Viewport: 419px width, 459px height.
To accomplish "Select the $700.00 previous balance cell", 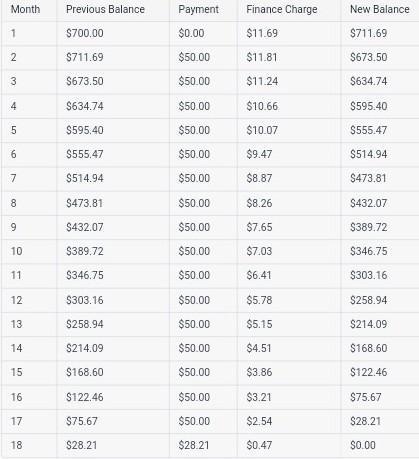I will [x=85, y=33].
